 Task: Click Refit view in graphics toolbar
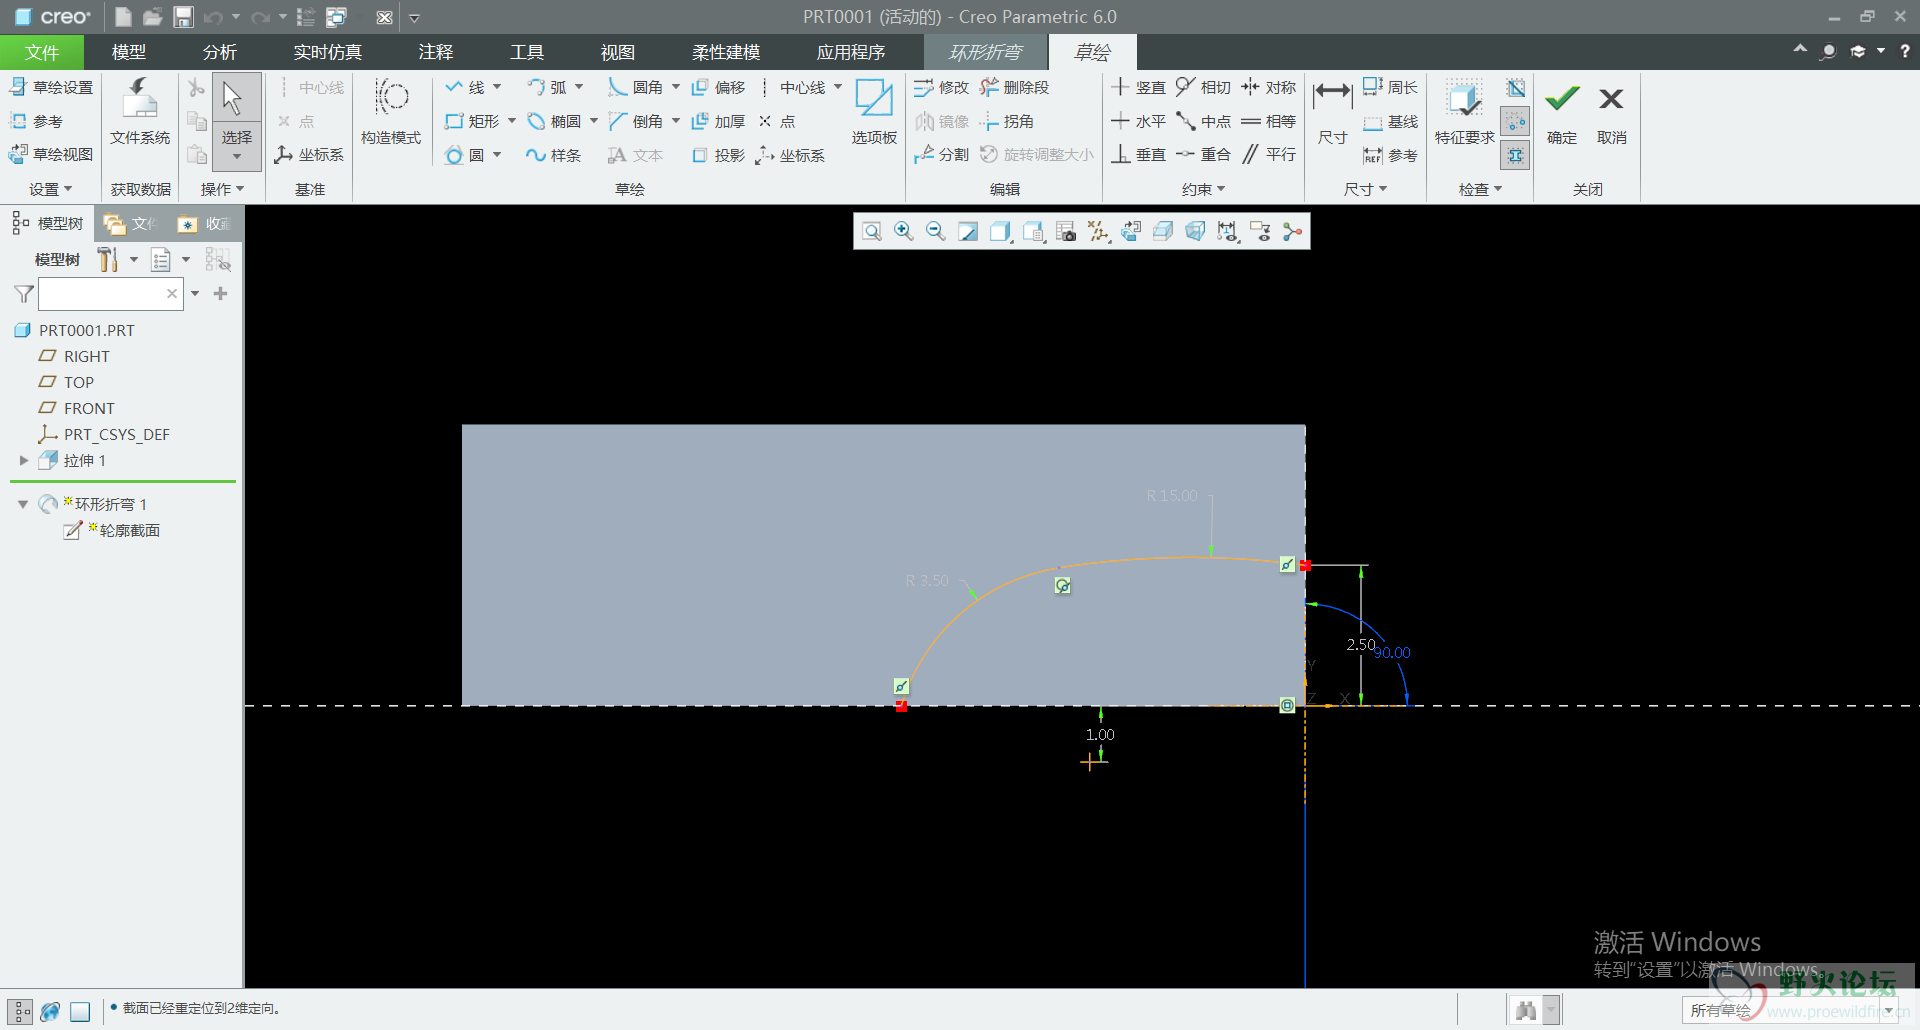click(872, 232)
